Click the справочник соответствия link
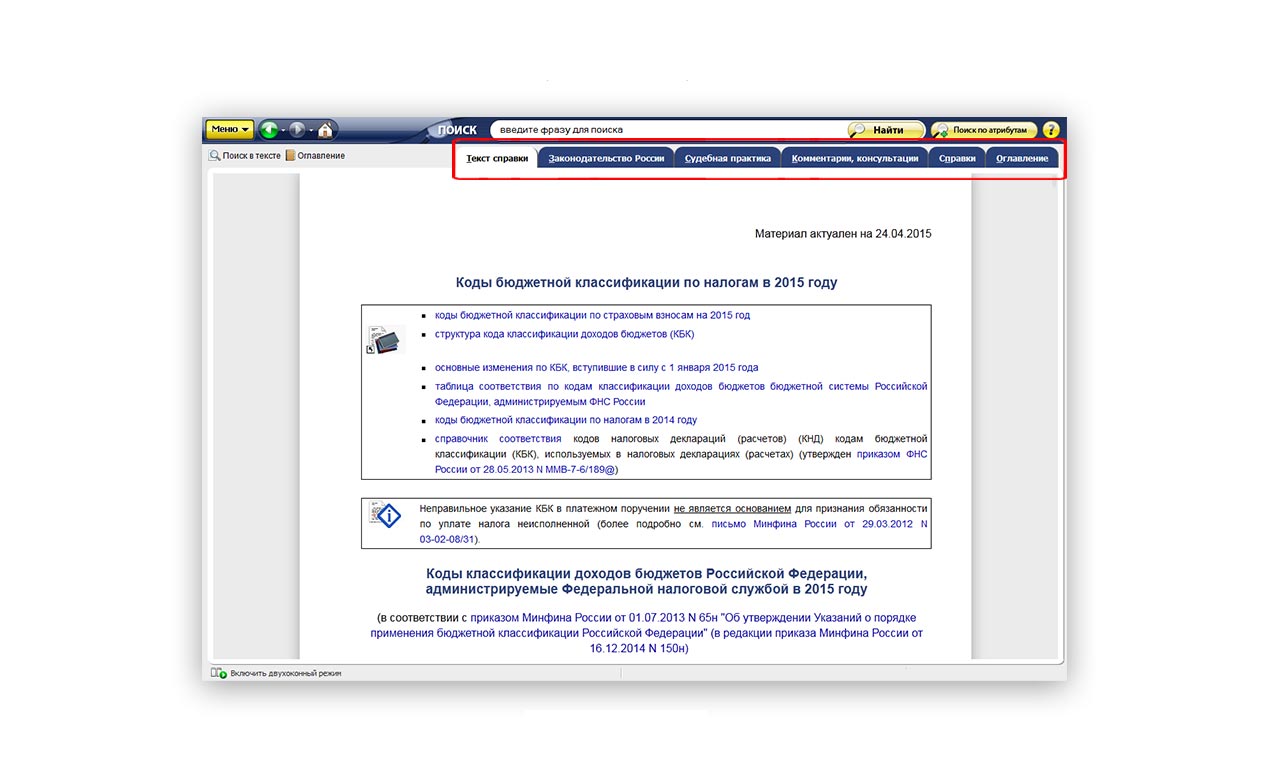The image size is (1266, 781). 498,439
